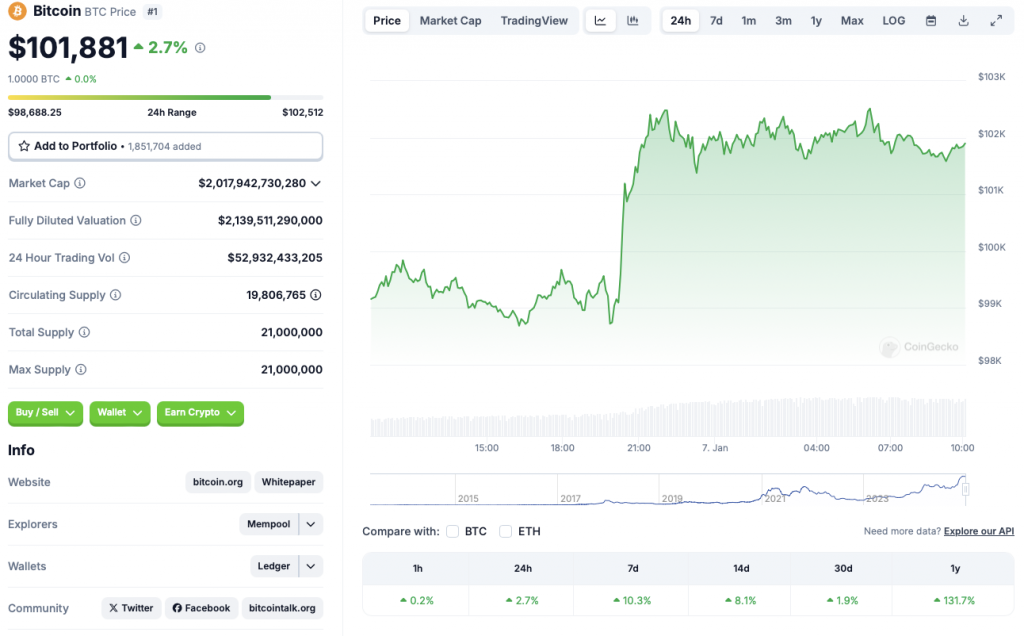Screen dimensions: 1024x636
Task: Show Total Supply info icon
Action: (x=84, y=332)
